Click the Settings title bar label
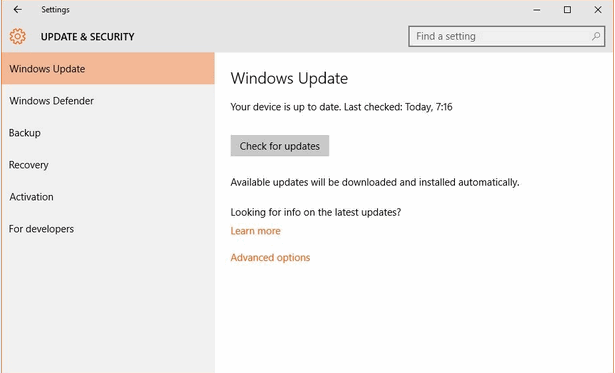 tap(55, 10)
